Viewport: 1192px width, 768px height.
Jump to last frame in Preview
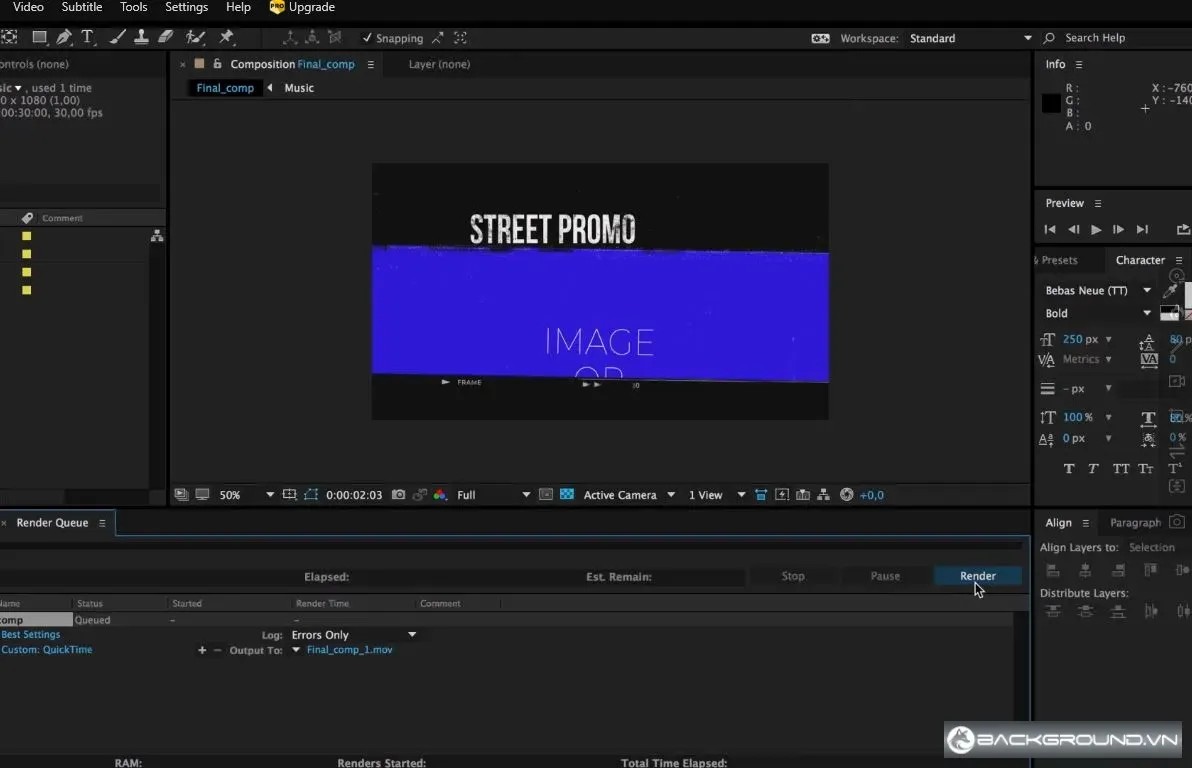(1142, 229)
